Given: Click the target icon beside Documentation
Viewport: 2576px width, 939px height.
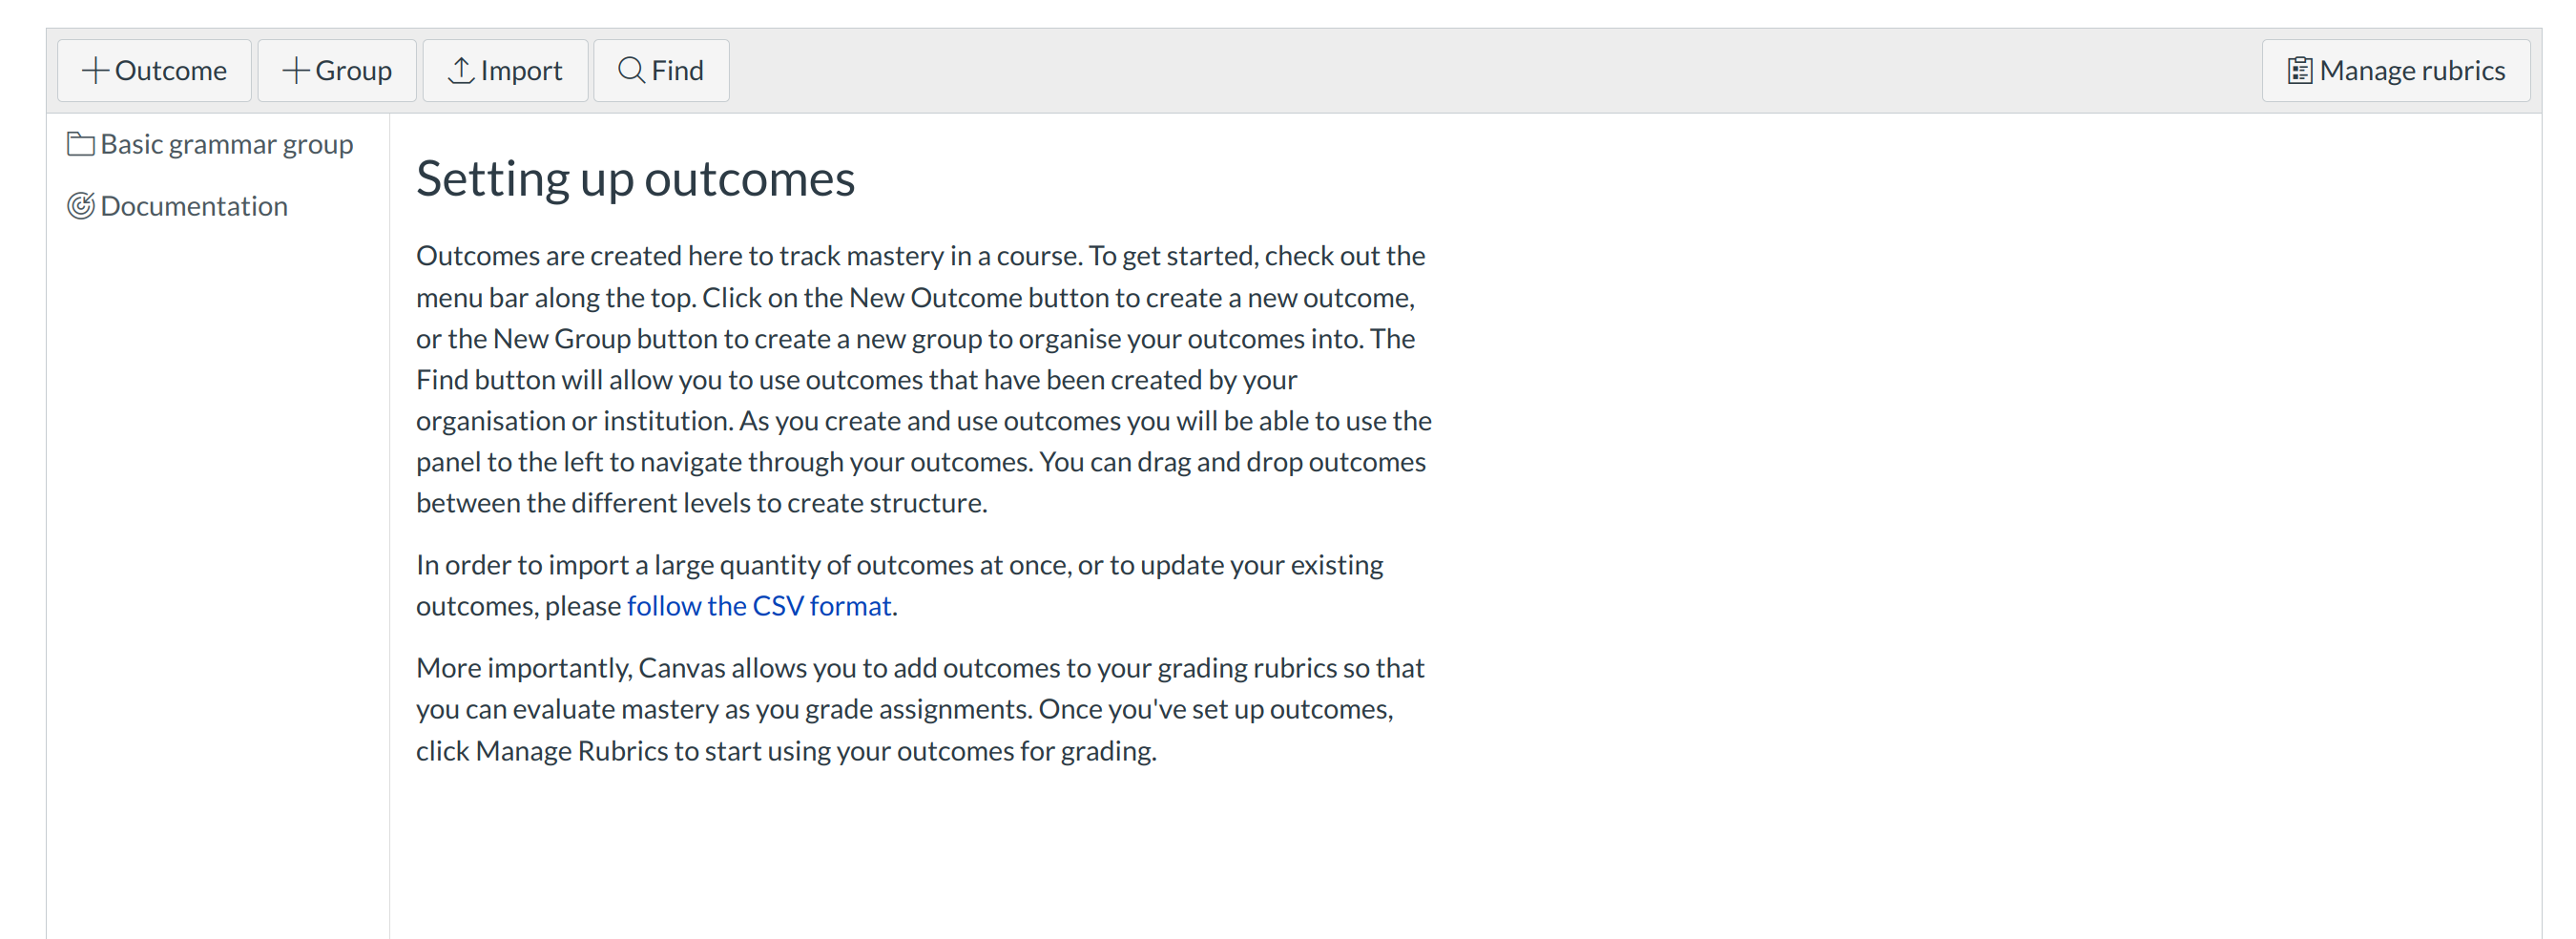Looking at the screenshot, I should click(x=81, y=206).
